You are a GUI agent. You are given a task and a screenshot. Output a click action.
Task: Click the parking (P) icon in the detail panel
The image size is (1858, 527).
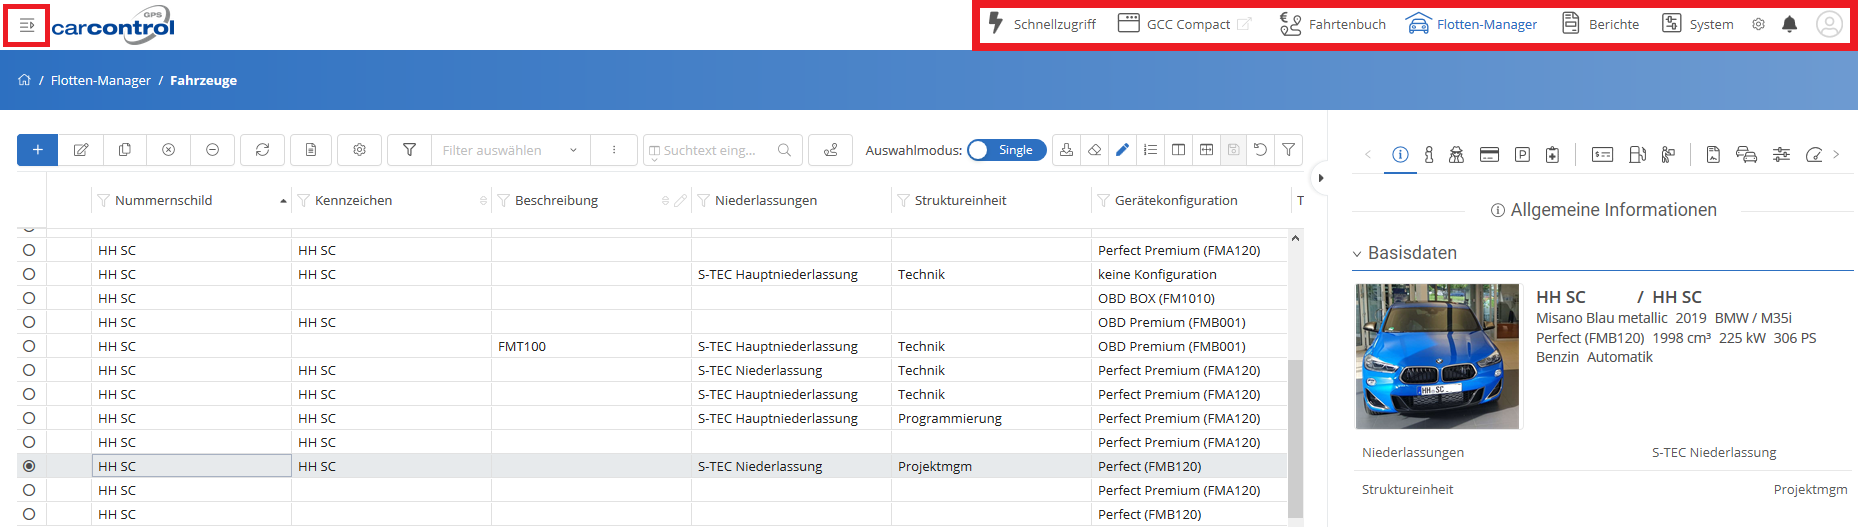pyautogui.click(x=1522, y=154)
